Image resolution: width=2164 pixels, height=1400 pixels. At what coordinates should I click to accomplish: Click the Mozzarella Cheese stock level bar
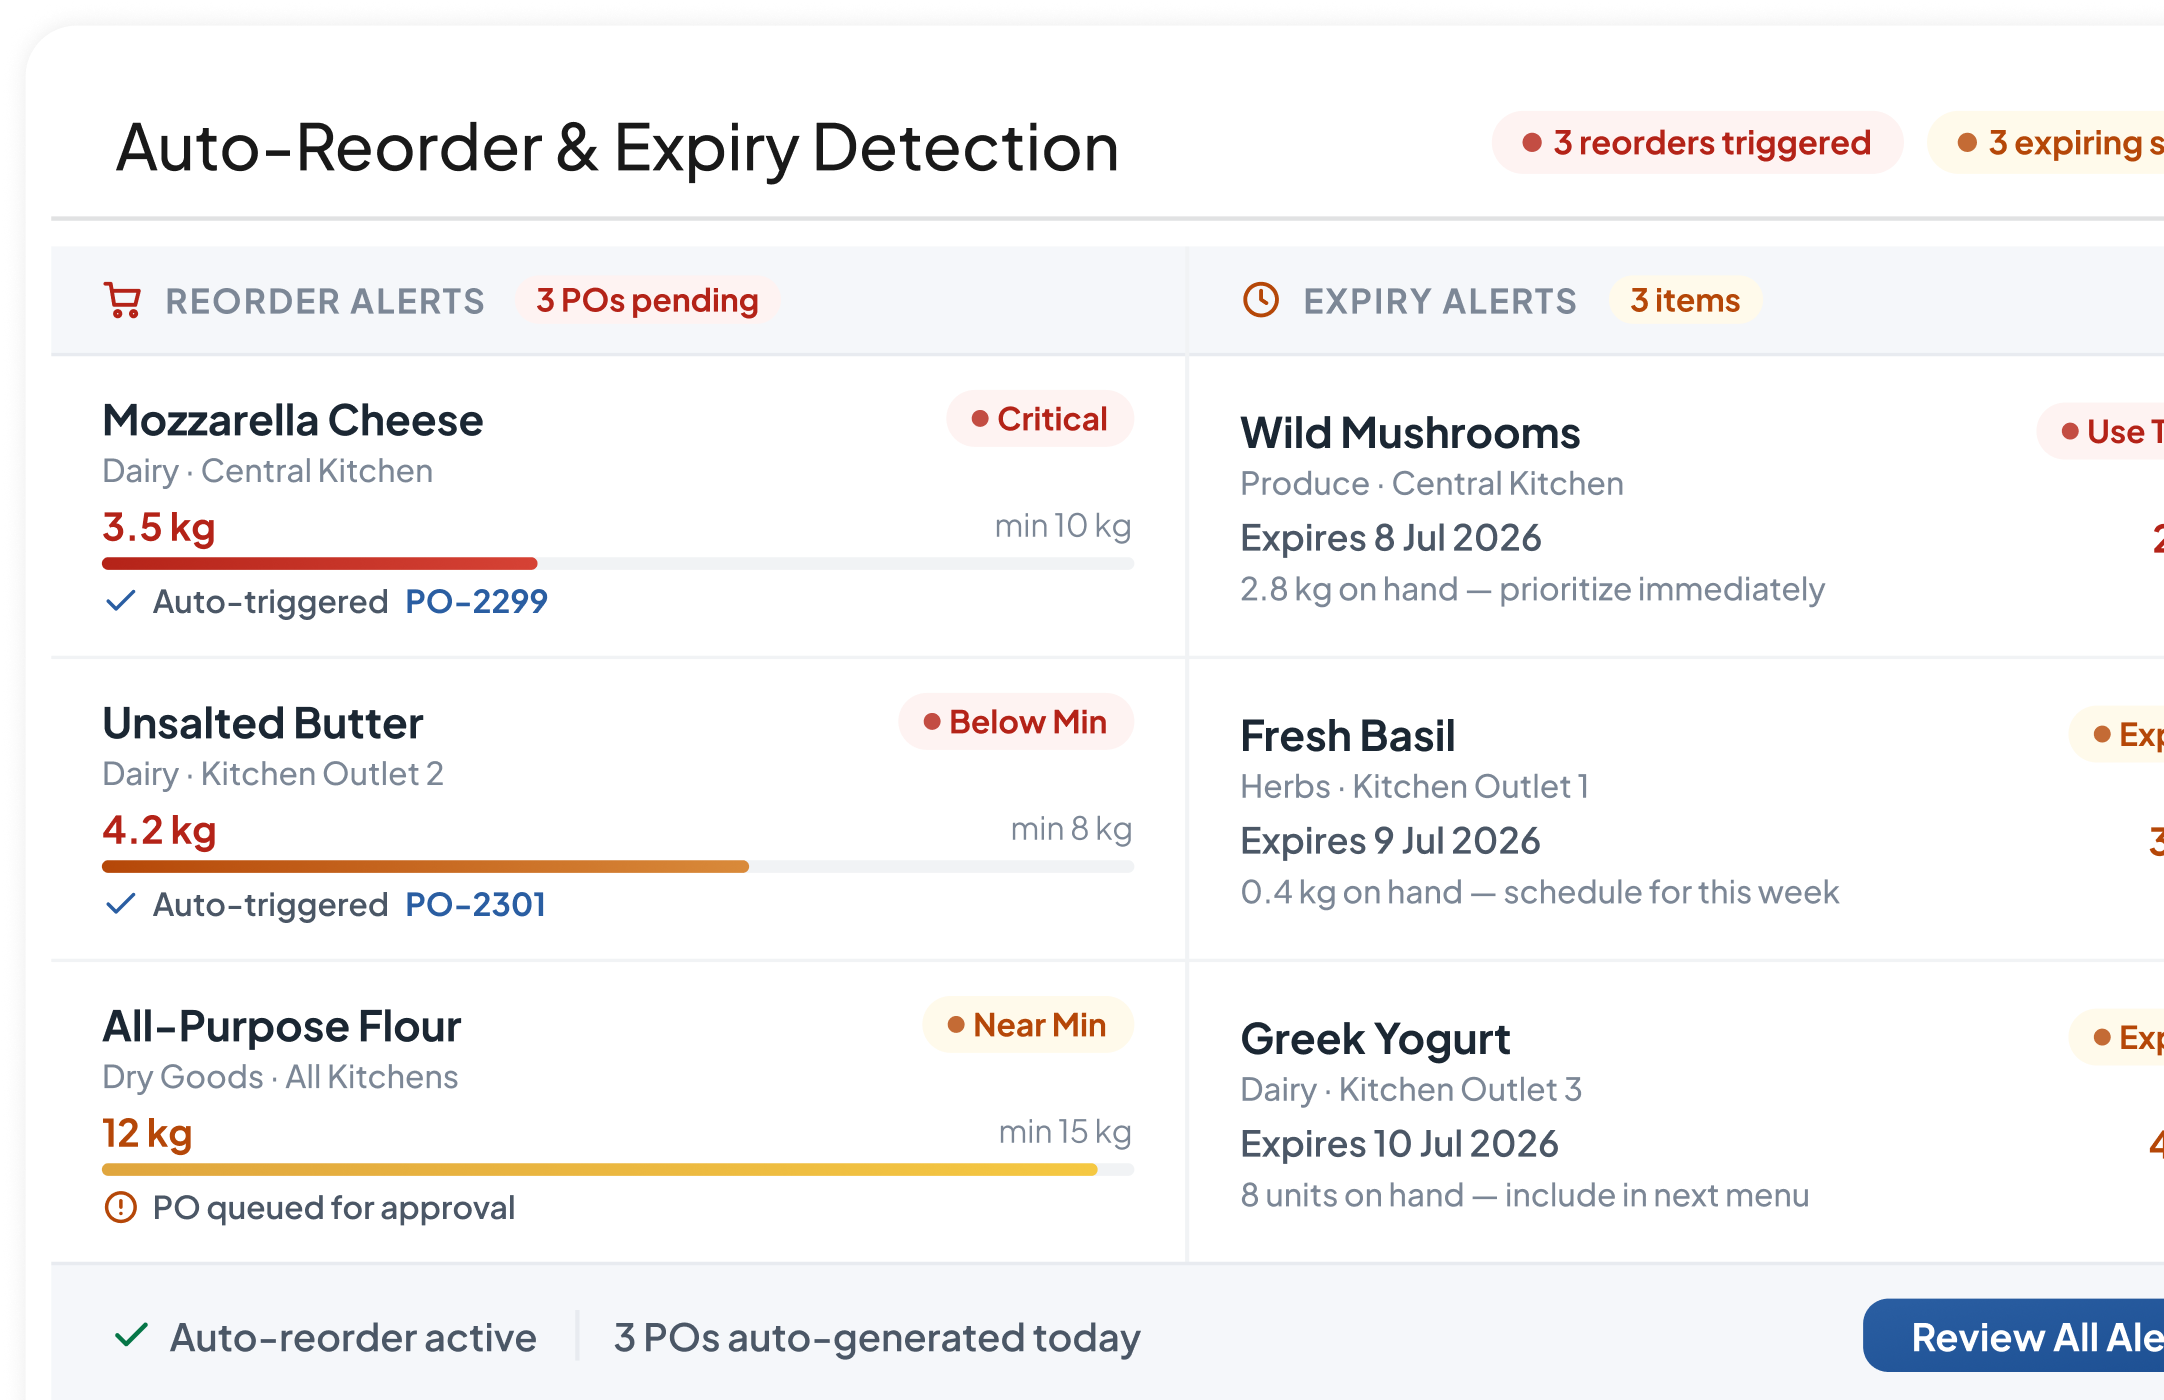618,564
